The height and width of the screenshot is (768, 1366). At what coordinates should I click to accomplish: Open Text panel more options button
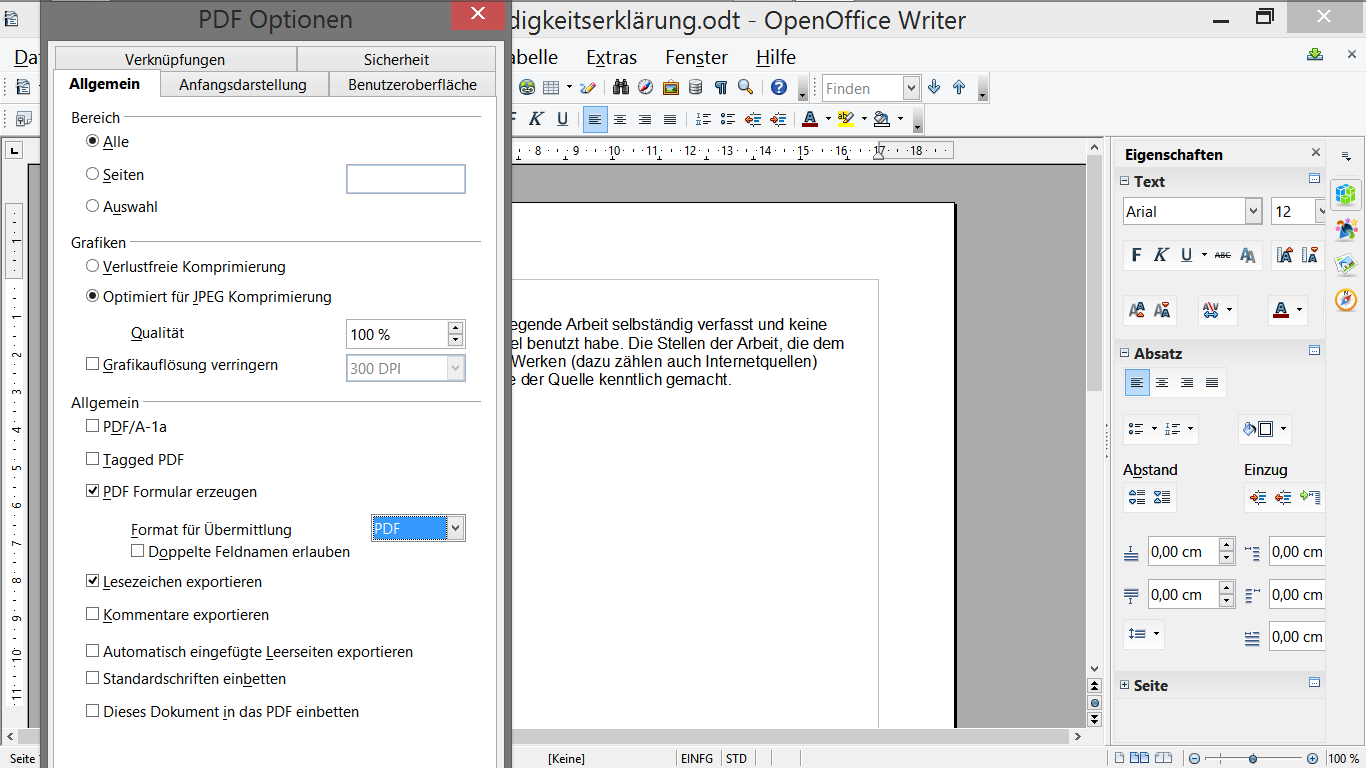click(1314, 180)
